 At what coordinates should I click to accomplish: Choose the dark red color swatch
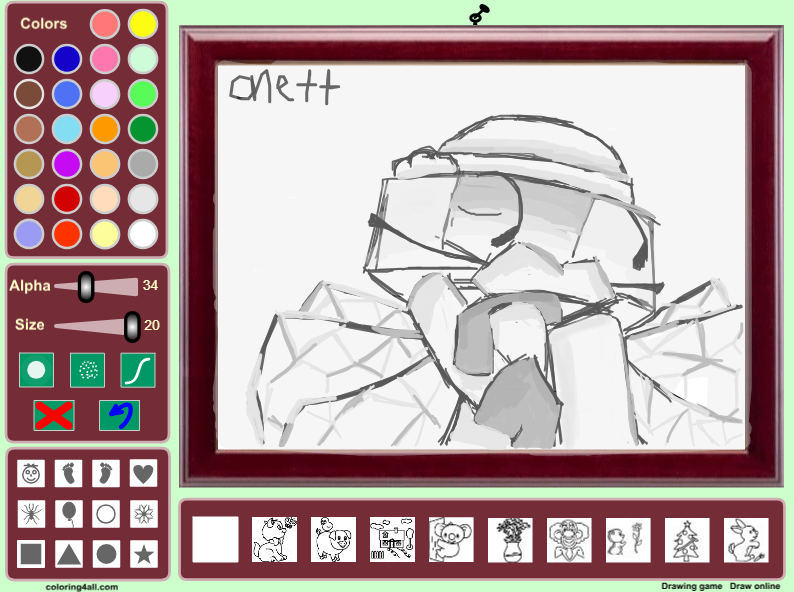pos(67,199)
